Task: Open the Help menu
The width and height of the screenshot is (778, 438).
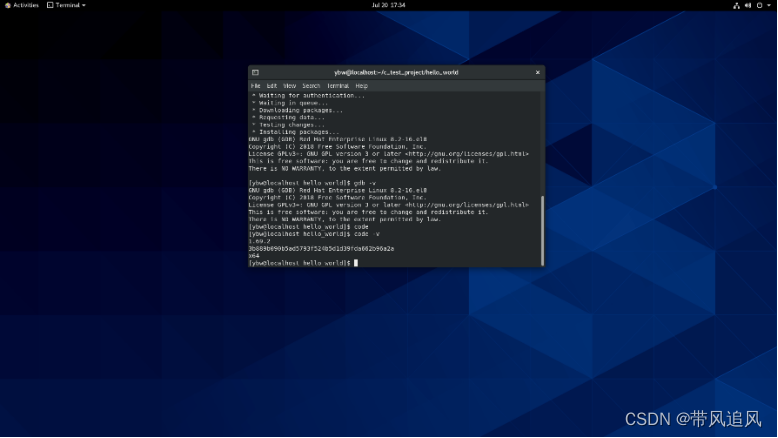Action: (x=361, y=86)
